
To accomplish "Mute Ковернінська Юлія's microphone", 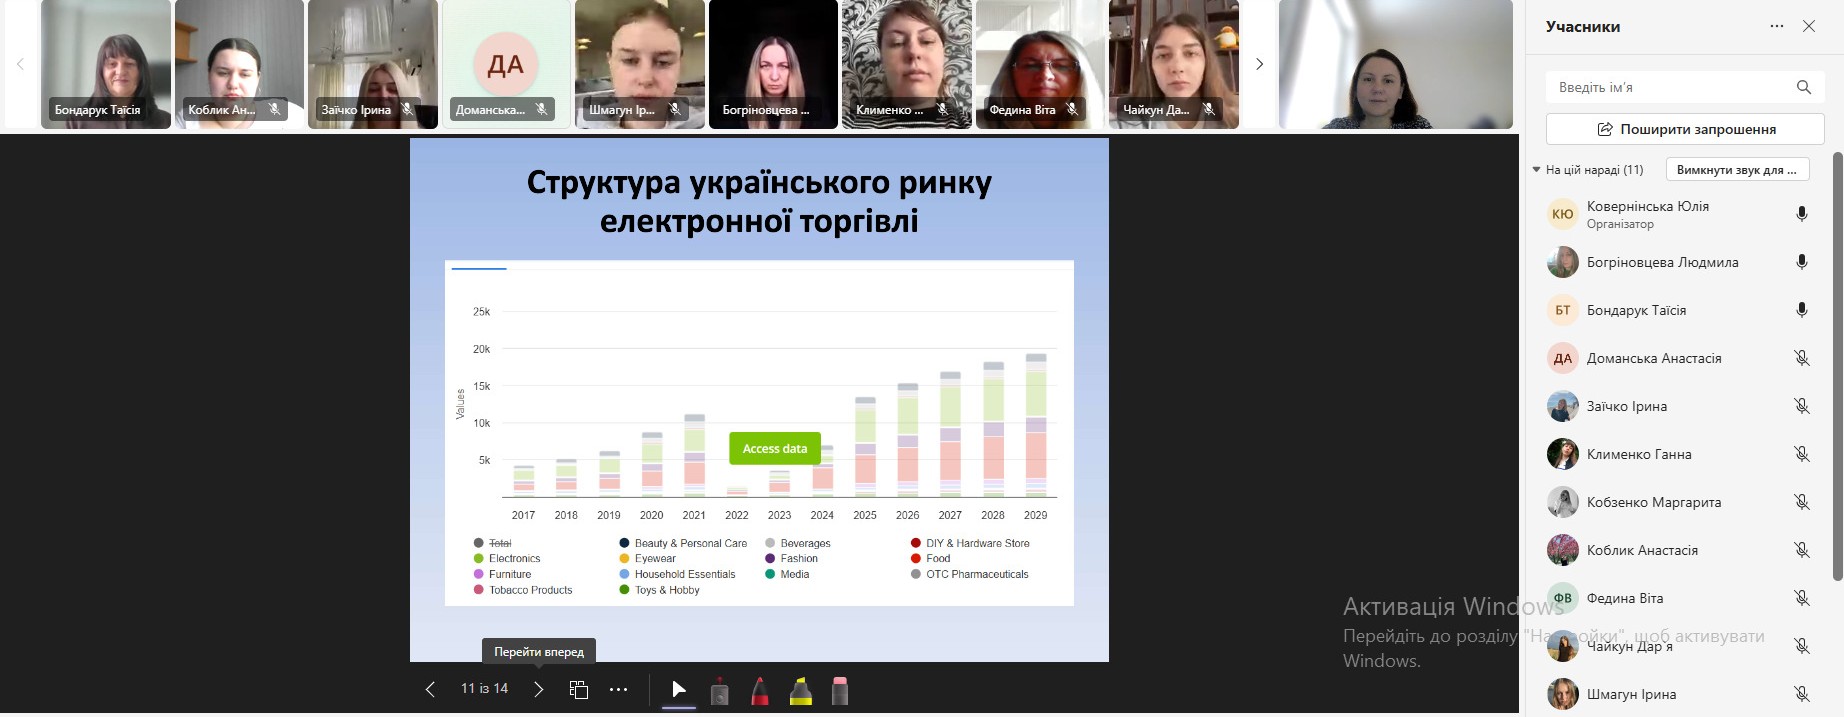I will click(x=1801, y=214).
